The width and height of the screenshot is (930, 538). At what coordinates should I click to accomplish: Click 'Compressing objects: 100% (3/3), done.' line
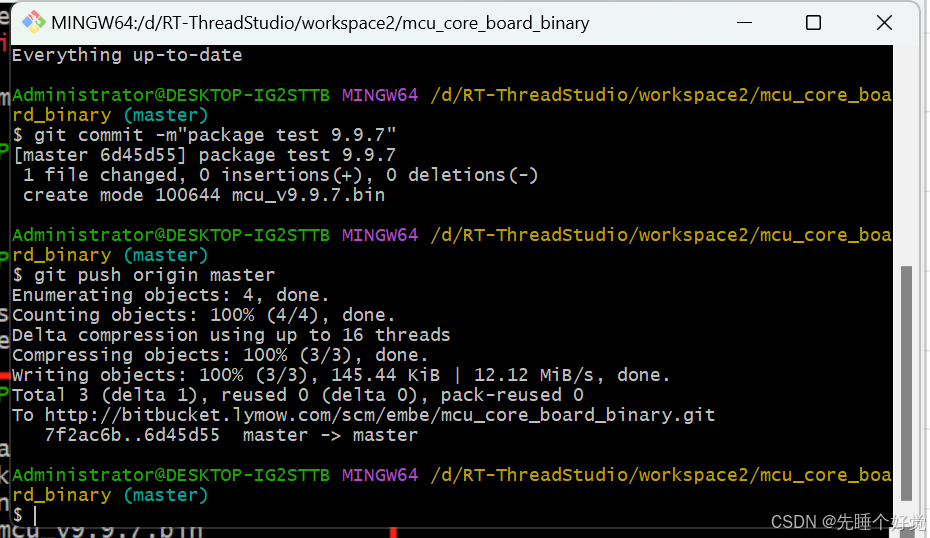pos(220,355)
